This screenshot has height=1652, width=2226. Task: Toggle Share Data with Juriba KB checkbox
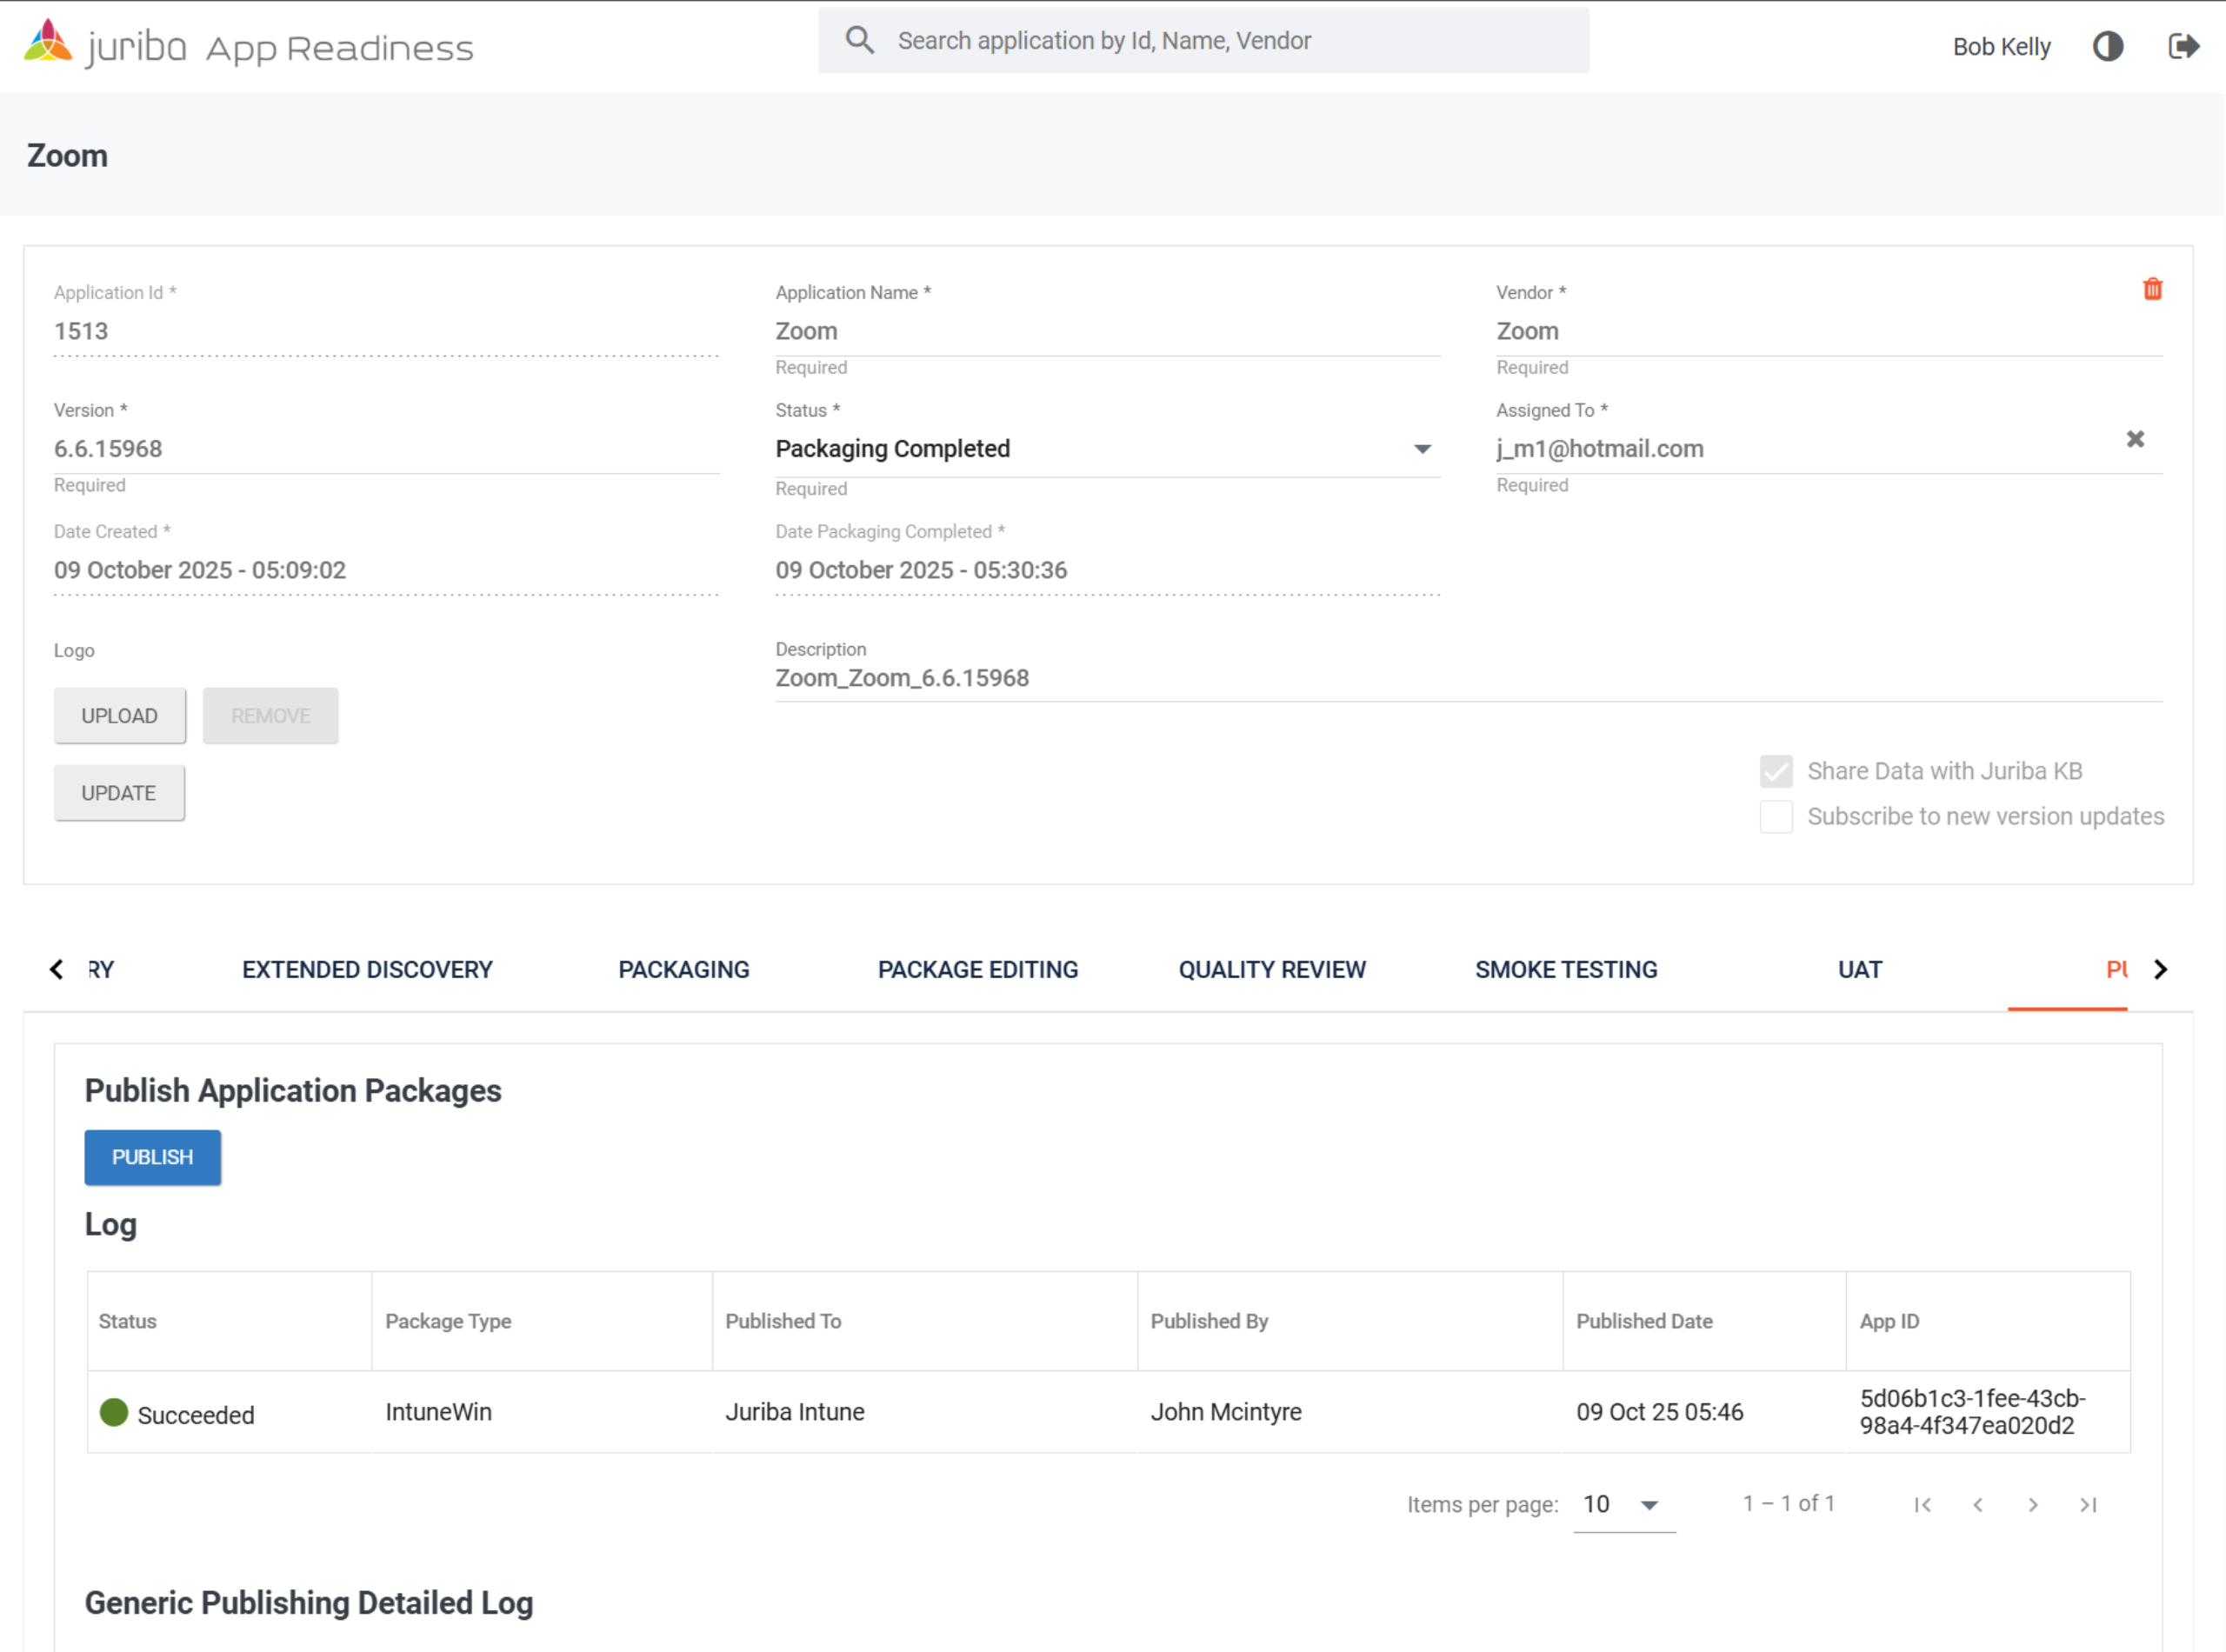pos(1776,771)
